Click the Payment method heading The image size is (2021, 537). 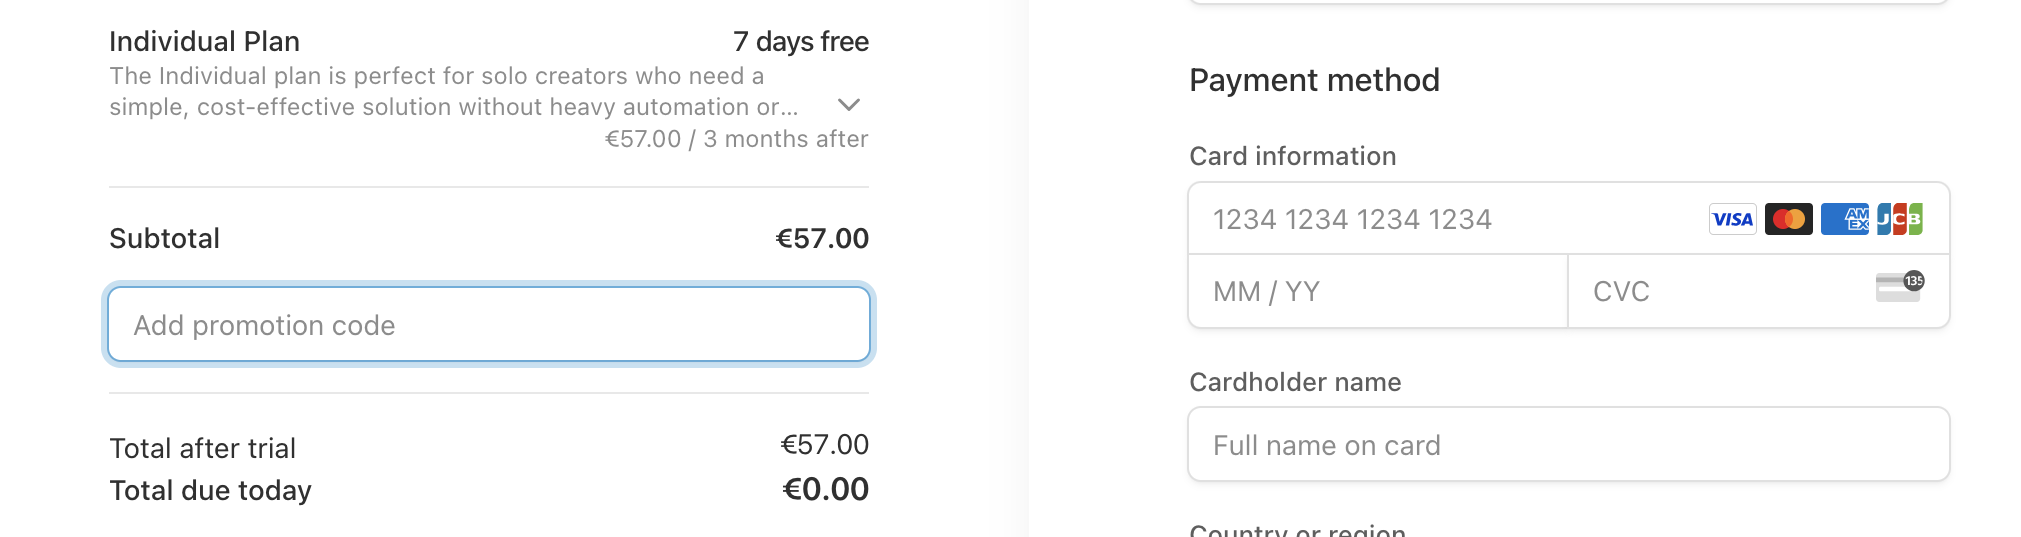point(1315,80)
